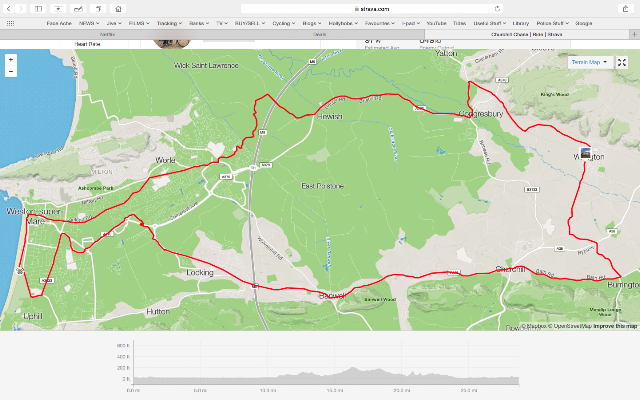Expand the TV bookmarks folder
Viewport: 640px width, 400px height.
click(x=222, y=23)
